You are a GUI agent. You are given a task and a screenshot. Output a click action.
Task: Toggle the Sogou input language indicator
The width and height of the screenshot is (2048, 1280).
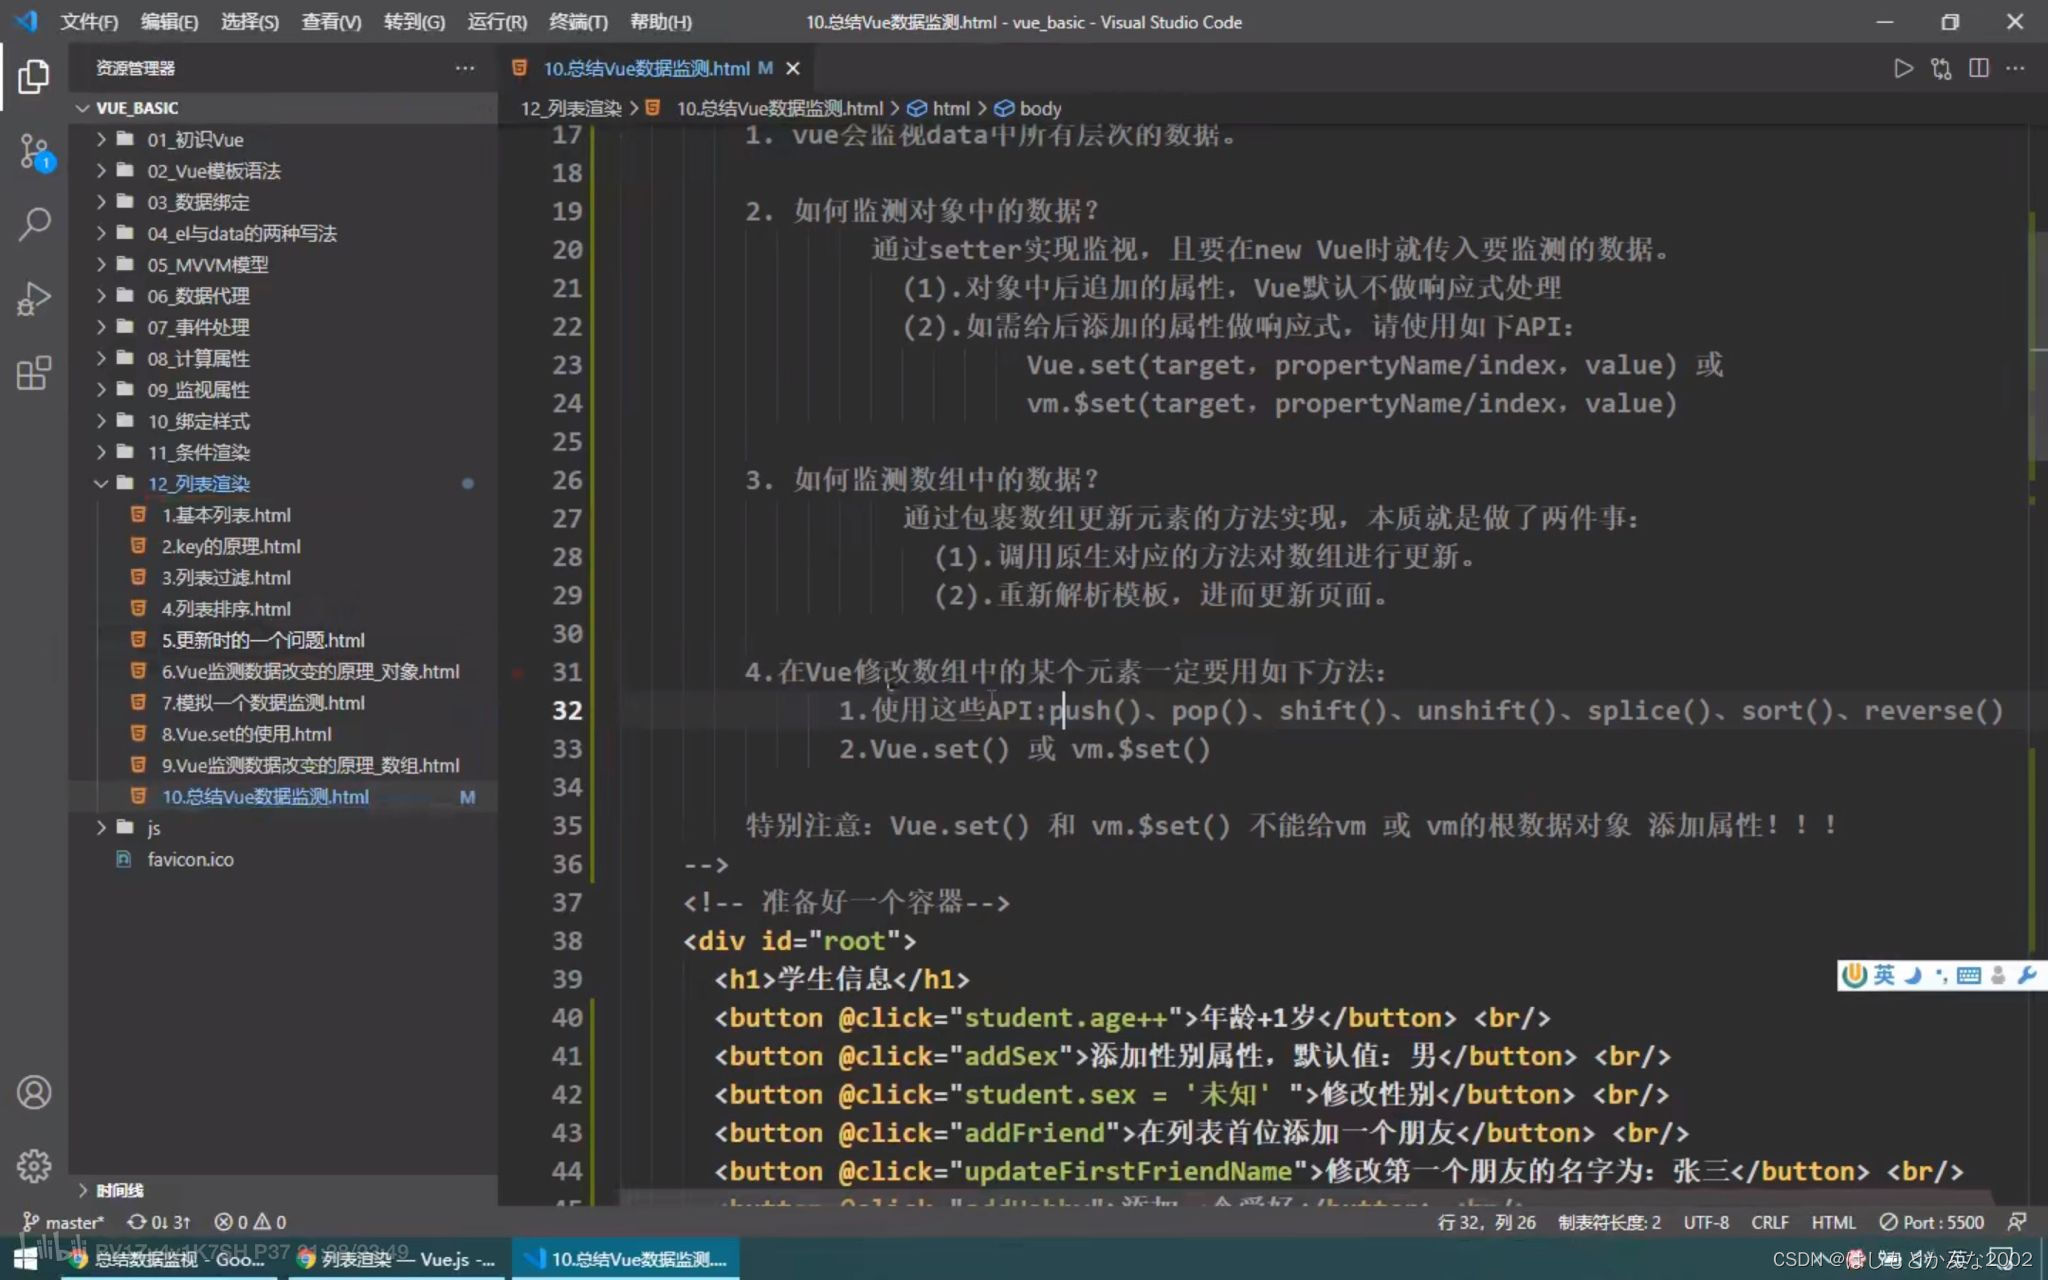(x=1884, y=975)
